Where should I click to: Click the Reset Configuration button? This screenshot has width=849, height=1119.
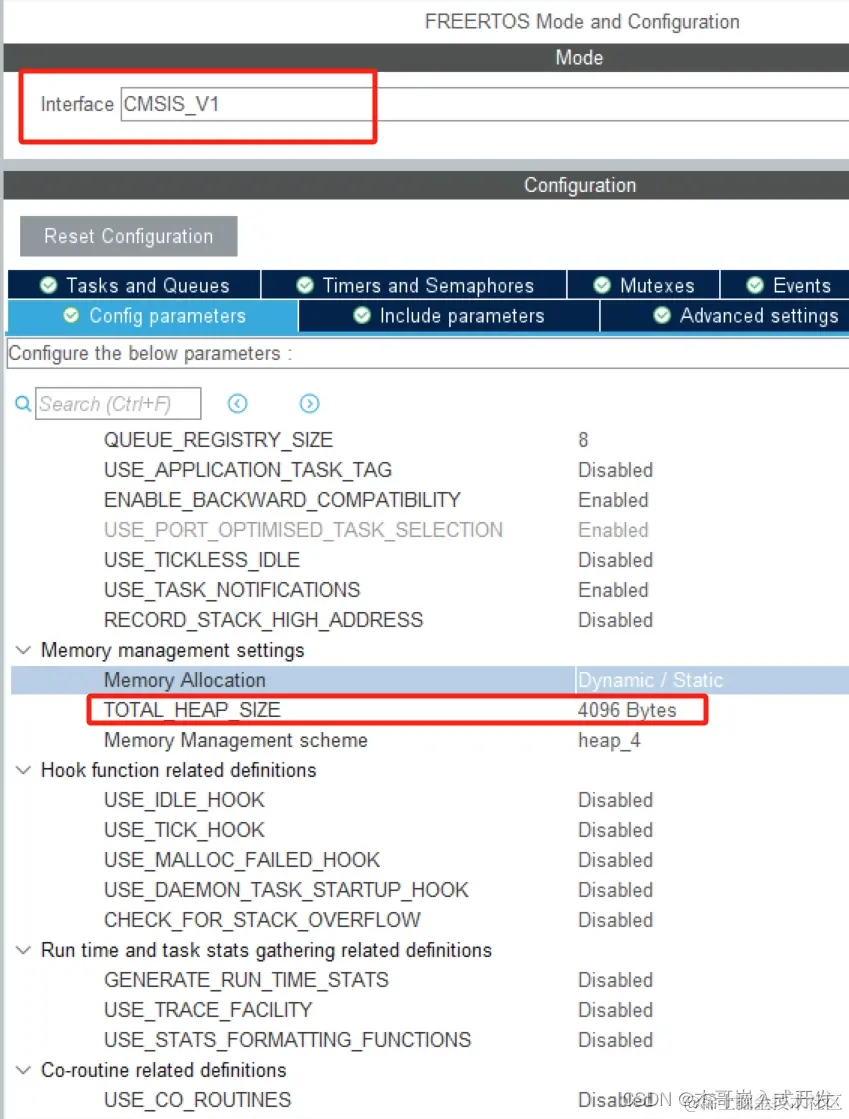pos(128,236)
